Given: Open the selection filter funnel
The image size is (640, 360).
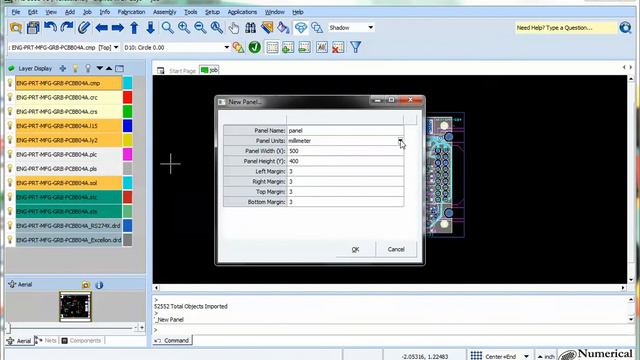Looking at the screenshot, I should click(x=356, y=47).
